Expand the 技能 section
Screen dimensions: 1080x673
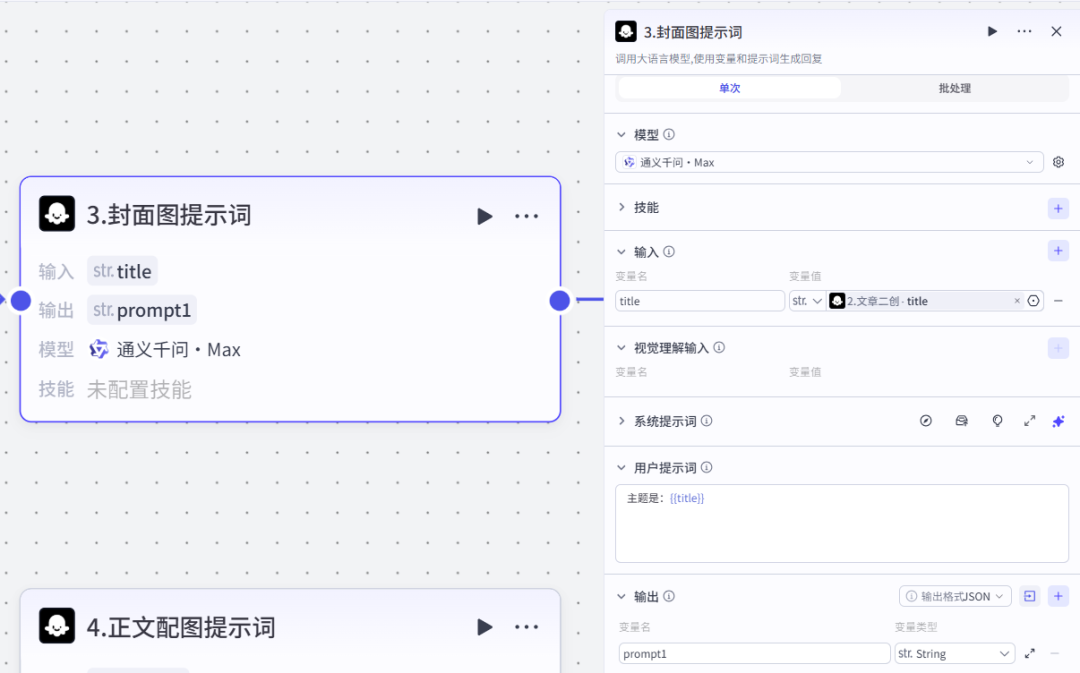tap(622, 208)
